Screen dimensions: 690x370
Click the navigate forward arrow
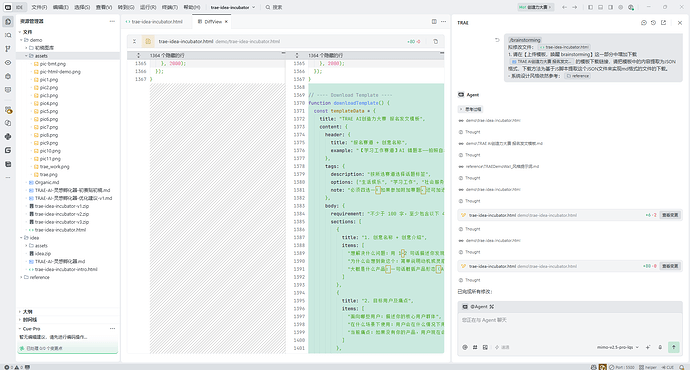575,7
